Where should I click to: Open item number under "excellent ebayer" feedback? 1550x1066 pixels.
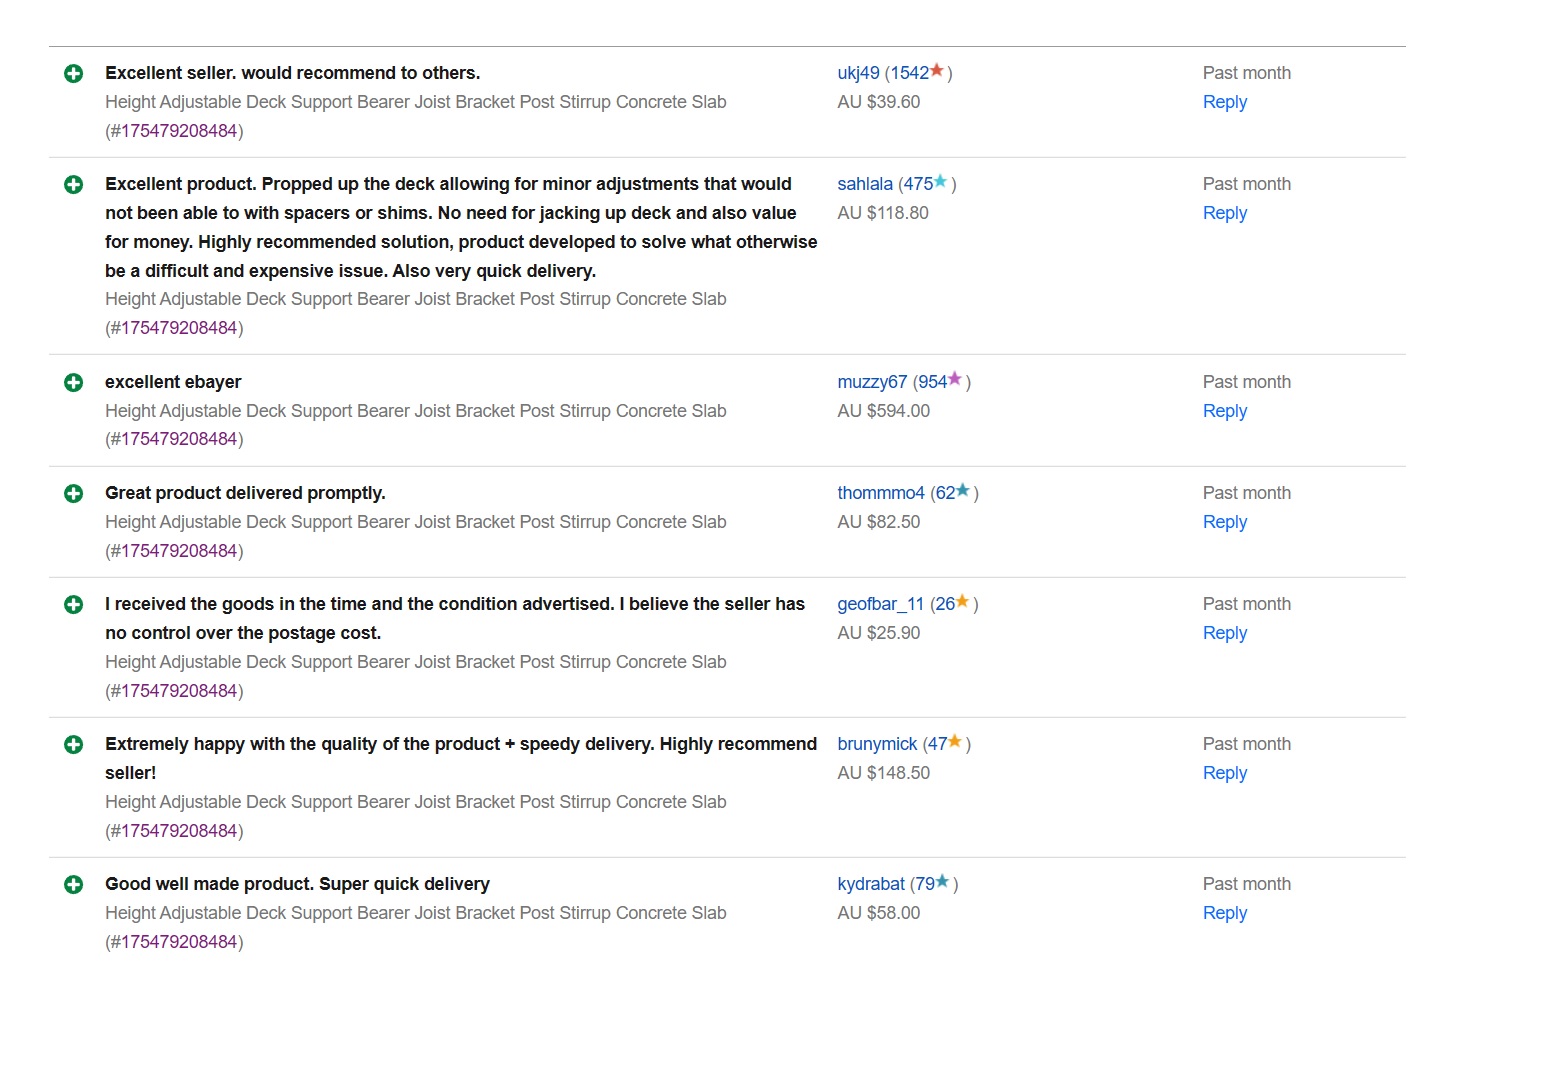pyautogui.click(x=179, y=439)
